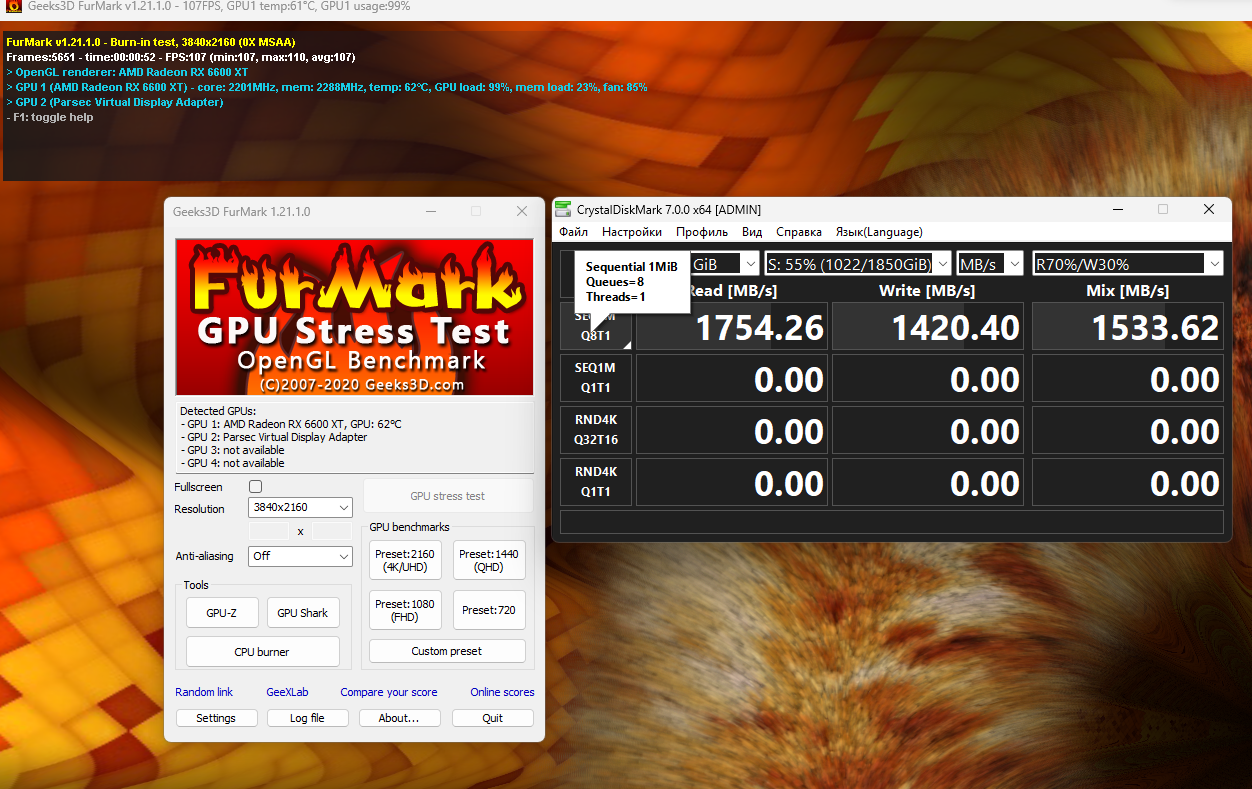Click the Write [MB/s] column header
The image size is (1252, 789).
(x=927, y=290)
